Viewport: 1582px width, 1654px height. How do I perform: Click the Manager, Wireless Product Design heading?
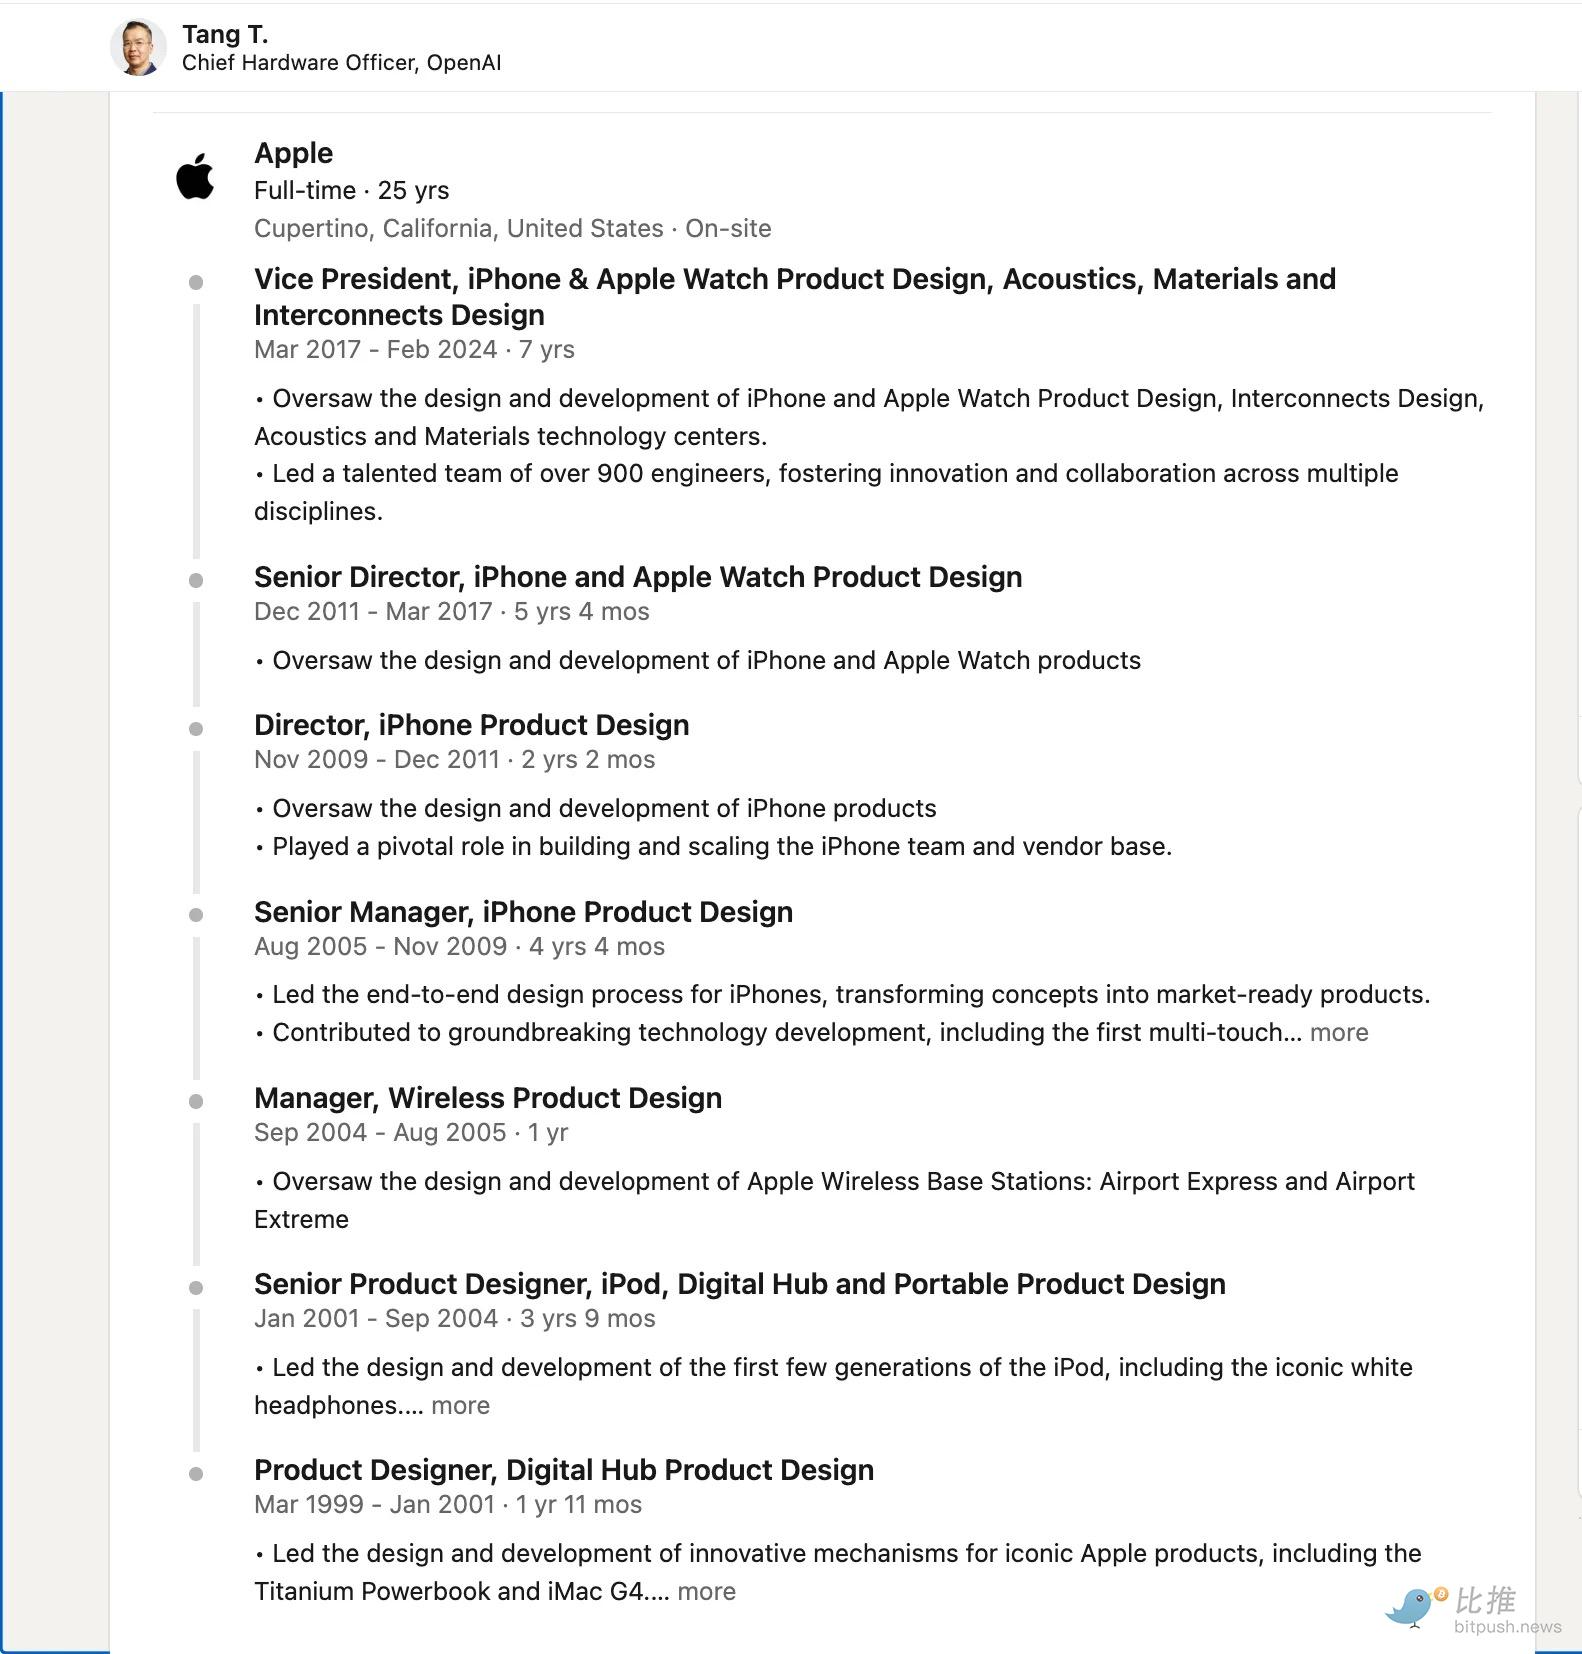pos(488,1098)
